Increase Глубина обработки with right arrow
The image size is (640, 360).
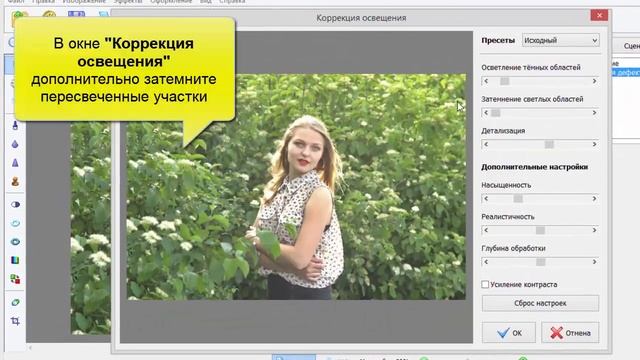(595, 262)
